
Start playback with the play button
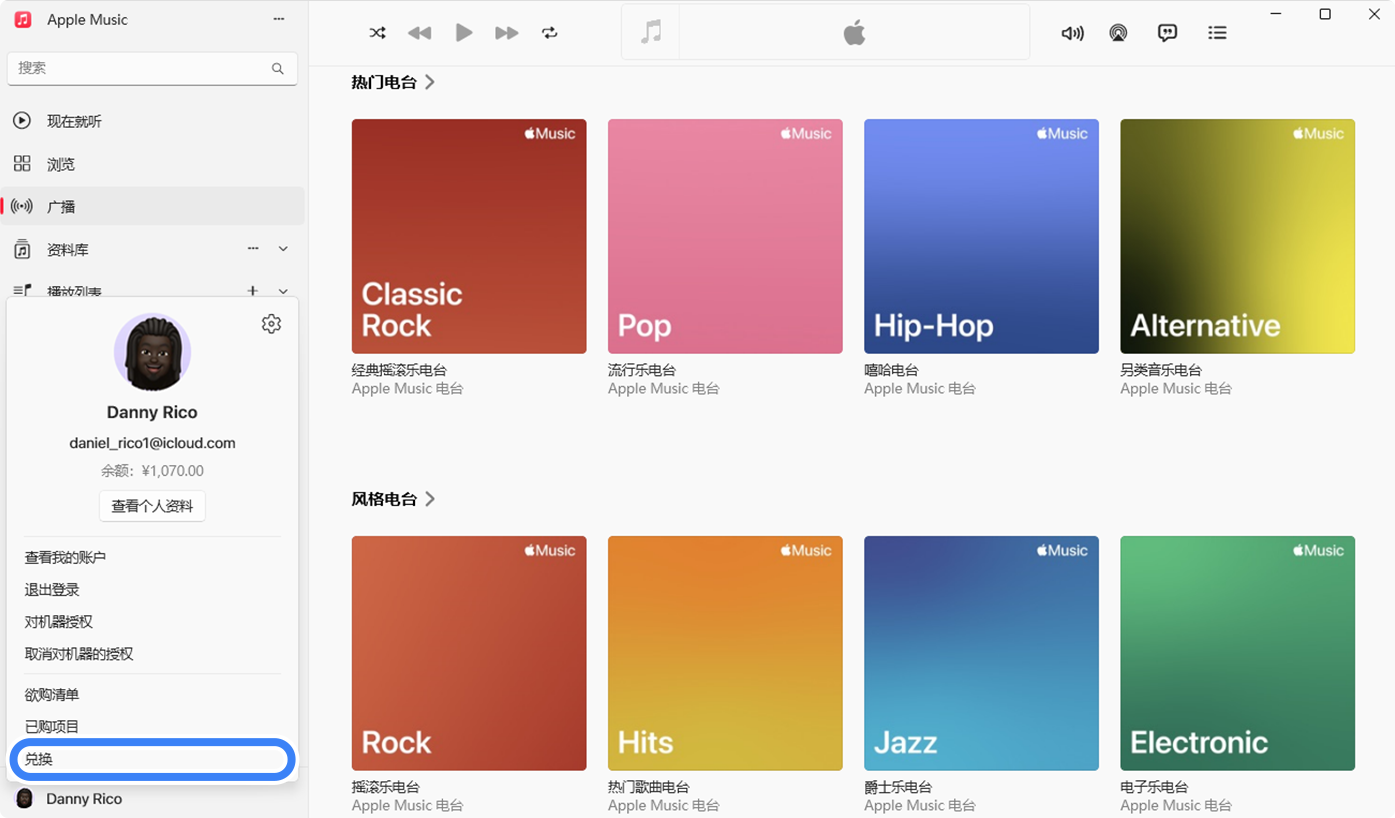(463, 33)
